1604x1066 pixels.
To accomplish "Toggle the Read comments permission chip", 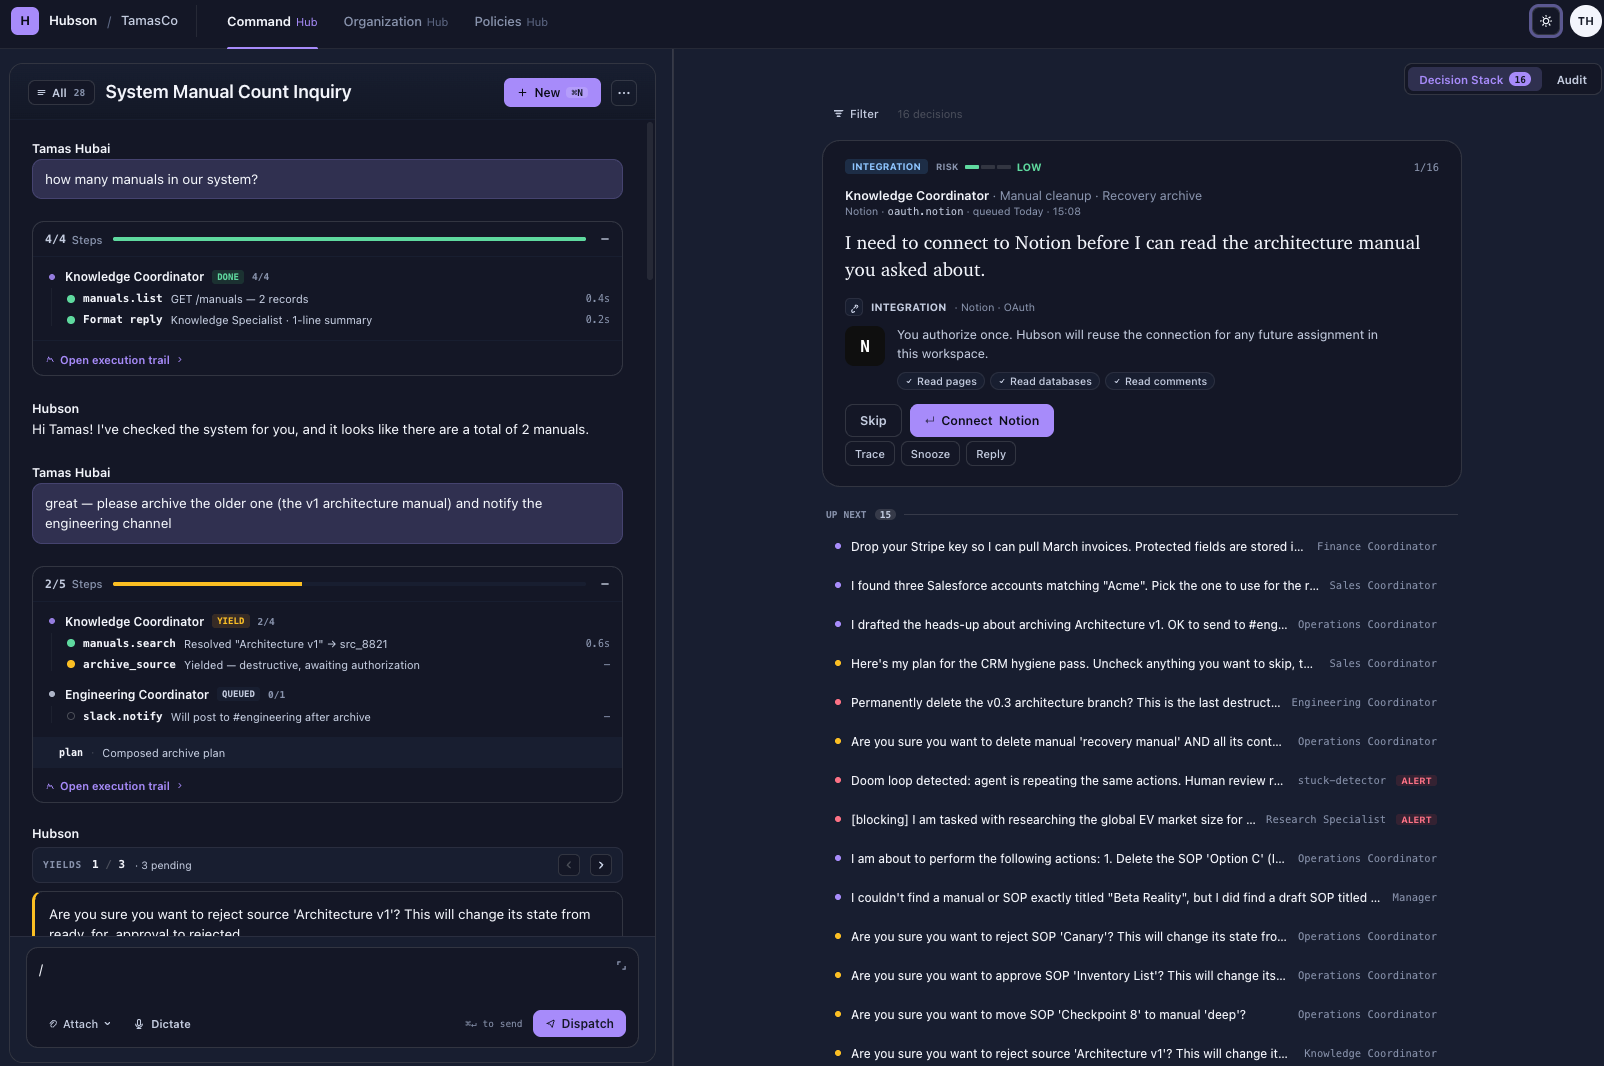I will (1160, 381).
